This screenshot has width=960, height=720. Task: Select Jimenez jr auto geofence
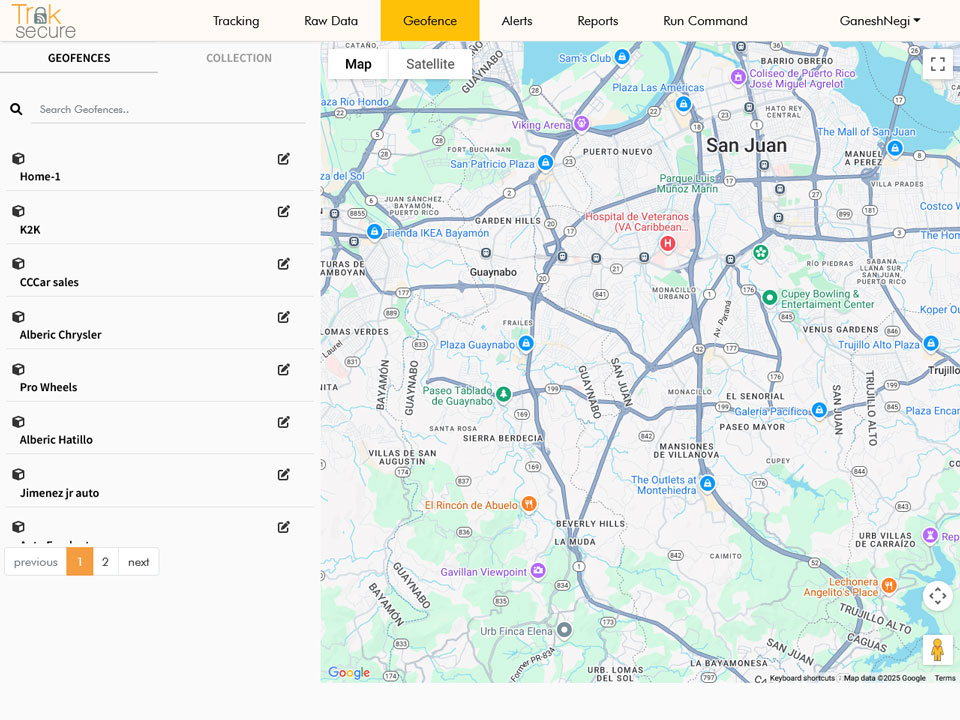[59, 493]
